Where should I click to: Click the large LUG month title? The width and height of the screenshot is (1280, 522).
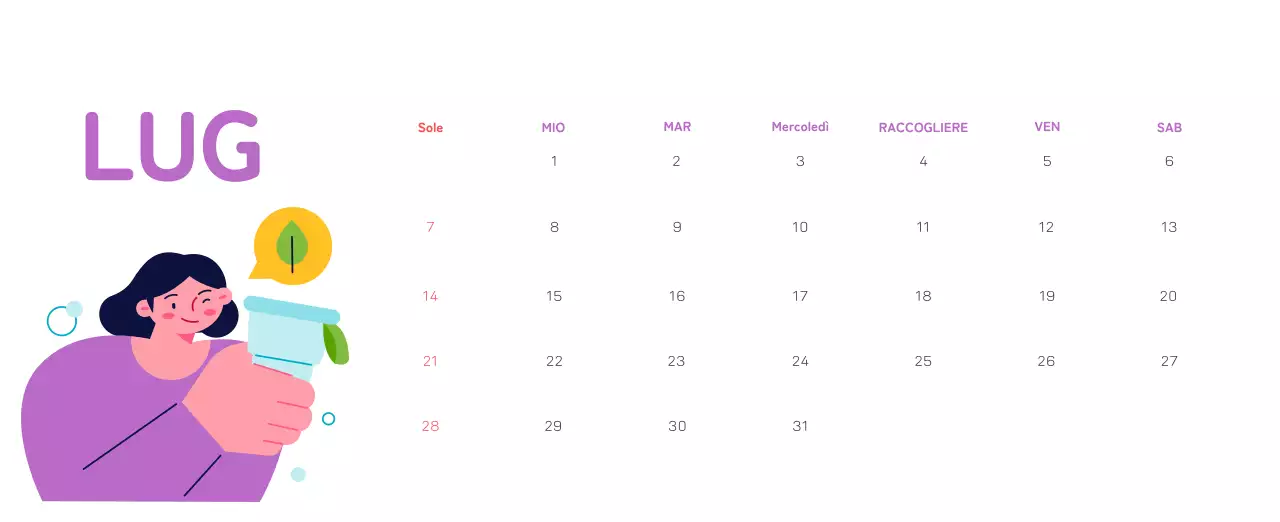point(172,147)
